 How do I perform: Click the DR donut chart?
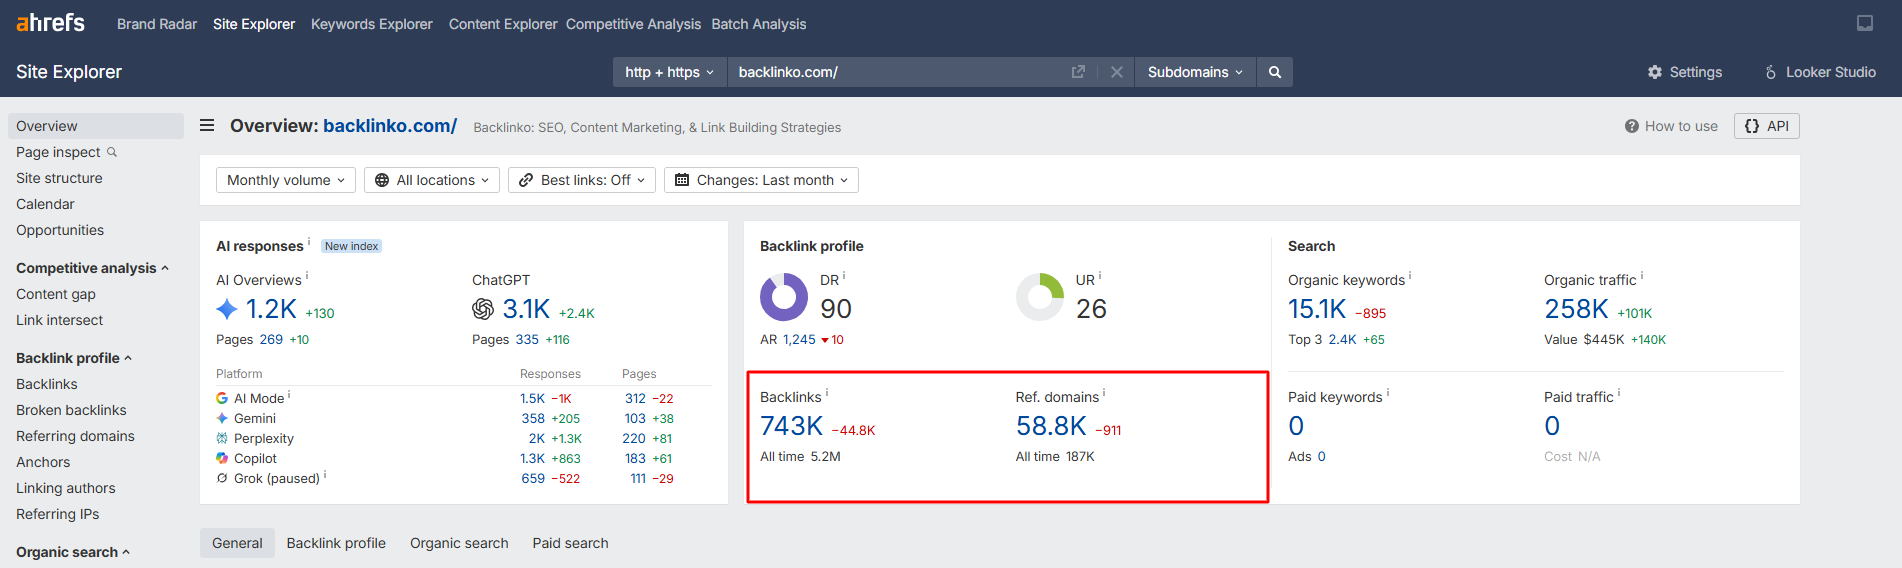pos(784,297)
